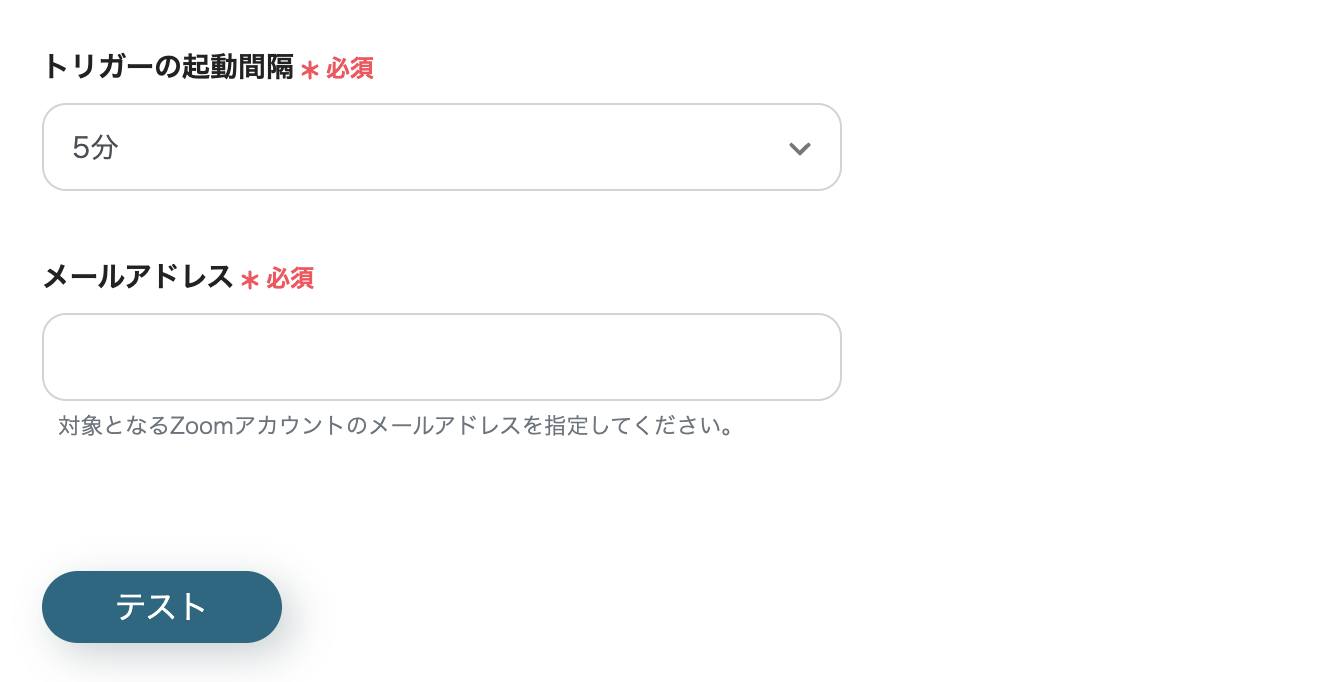Image resolution: width=1342 pixels, height=682 pixels.
Task: Select the text 5分 in the dropdown
Action: (94, 147)
